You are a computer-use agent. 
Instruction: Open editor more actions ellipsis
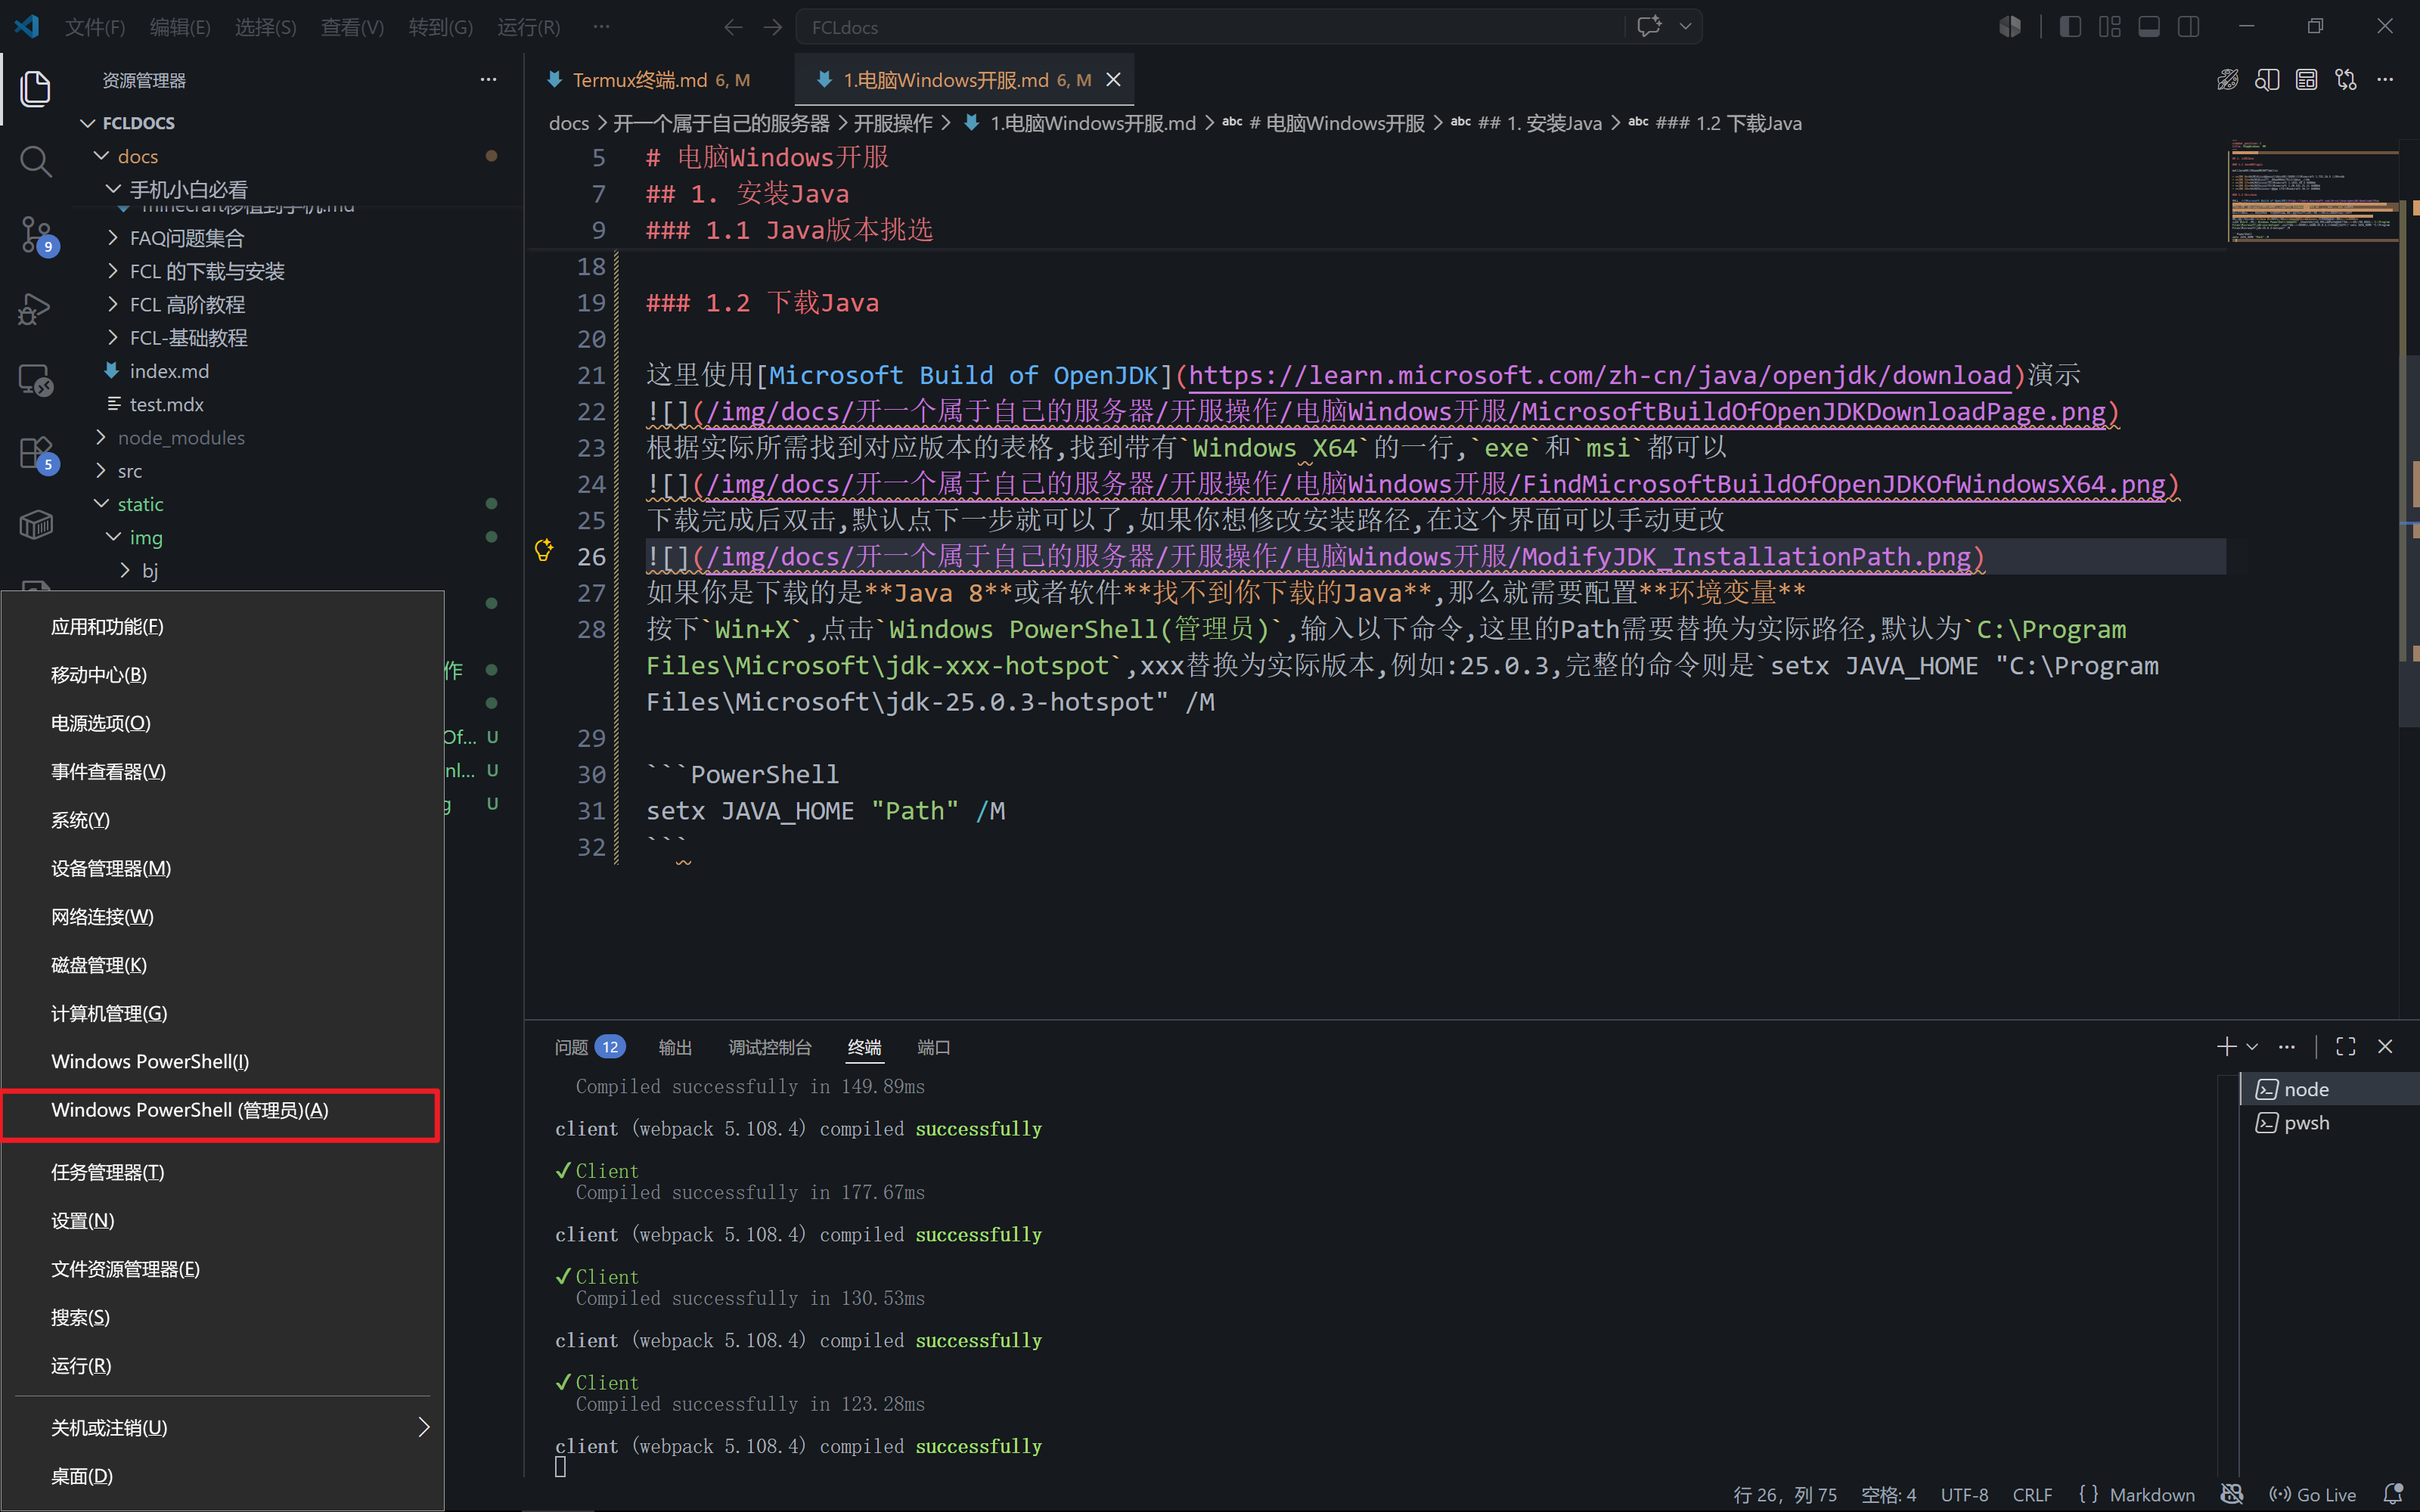click(2385, 80)
